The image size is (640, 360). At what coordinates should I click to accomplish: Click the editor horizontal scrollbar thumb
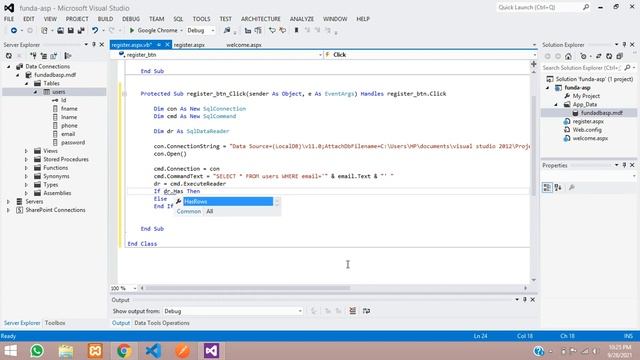[248, 288]
